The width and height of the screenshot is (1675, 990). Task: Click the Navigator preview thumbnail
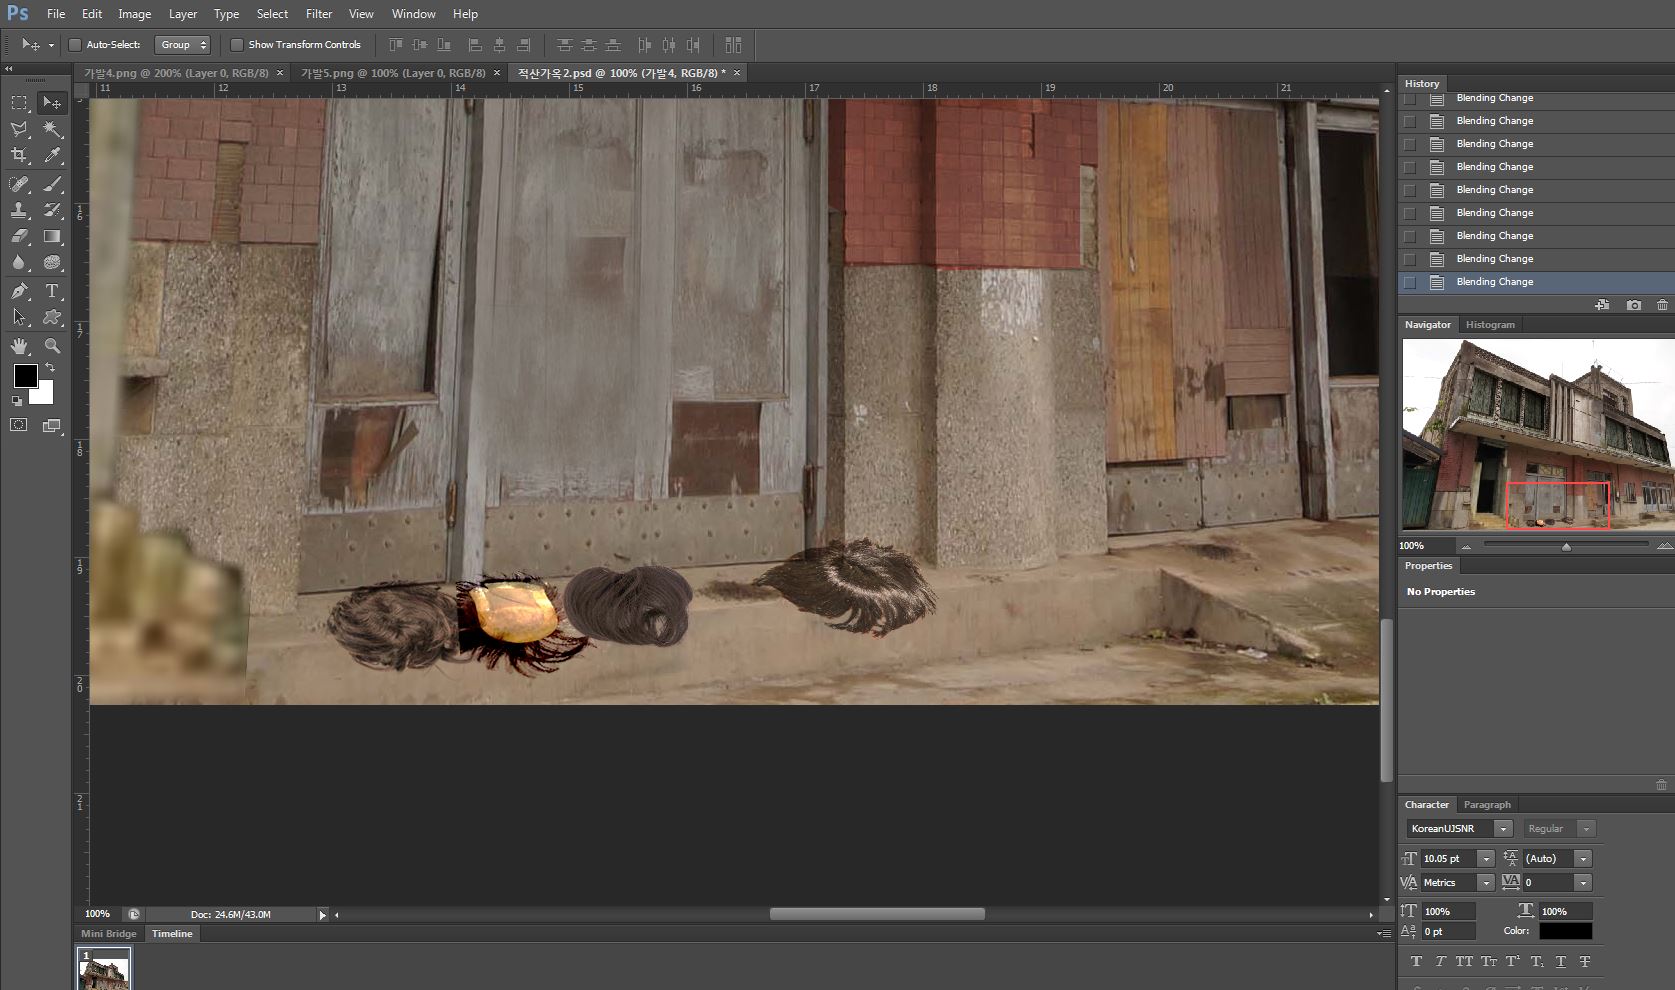(x=1537, y=434)
